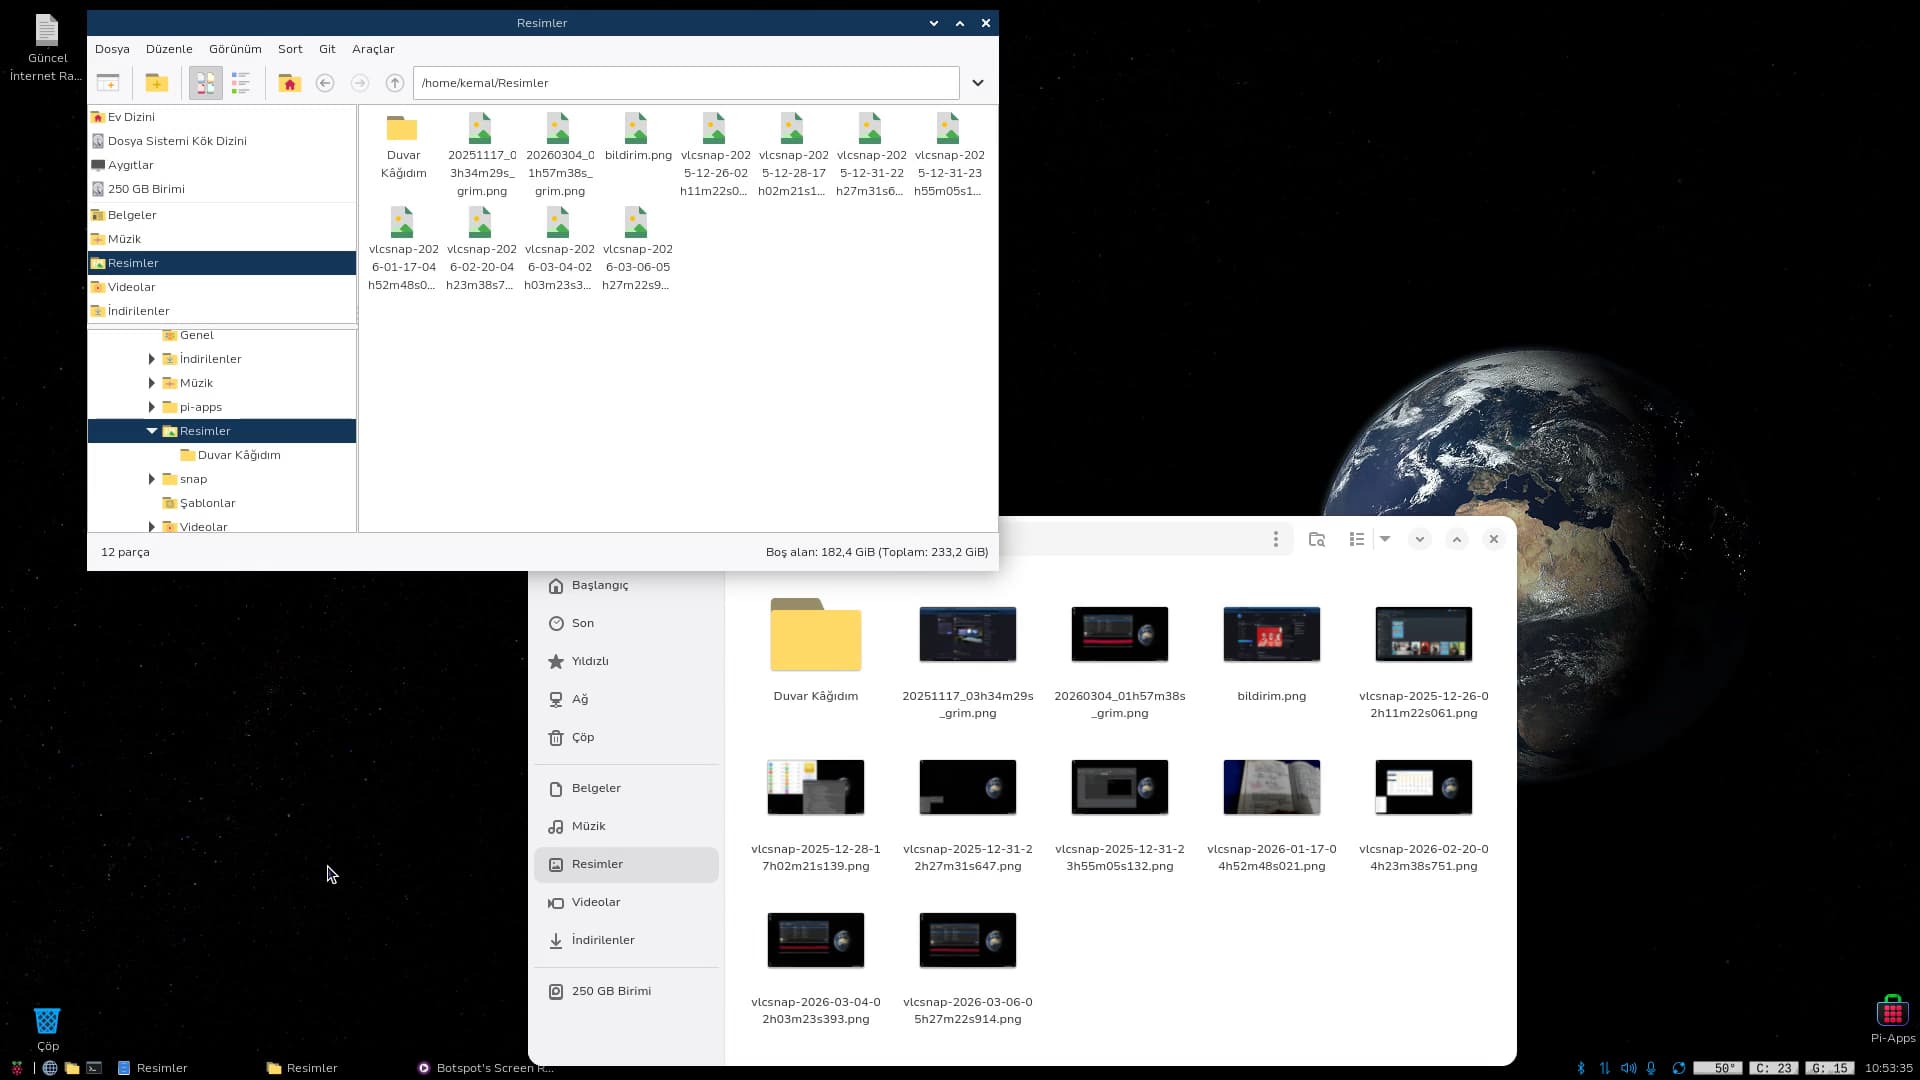
Task: Go to home folder using toolbar icon
Action: pyautogui.click(x=289, y=83)
